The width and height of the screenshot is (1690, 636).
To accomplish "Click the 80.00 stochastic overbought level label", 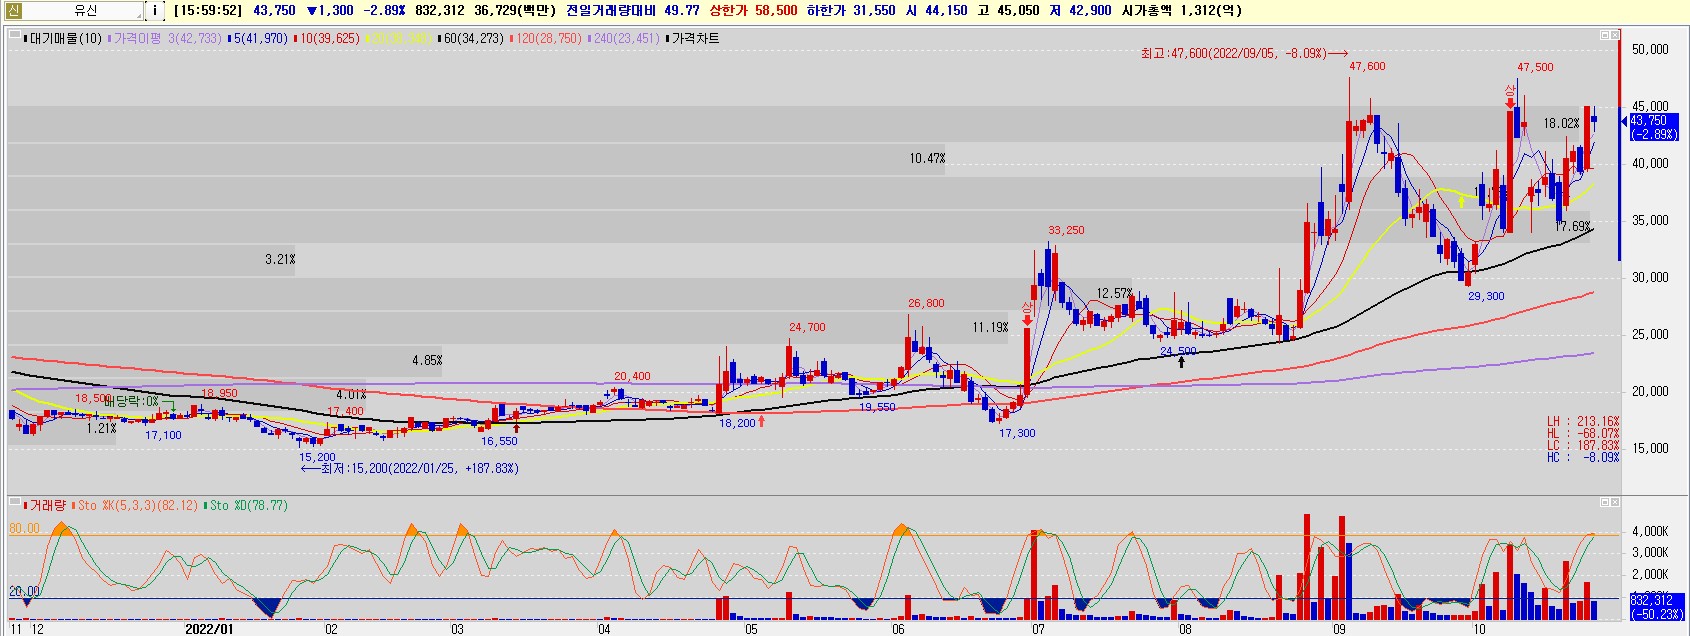I will tap(24, 528).
